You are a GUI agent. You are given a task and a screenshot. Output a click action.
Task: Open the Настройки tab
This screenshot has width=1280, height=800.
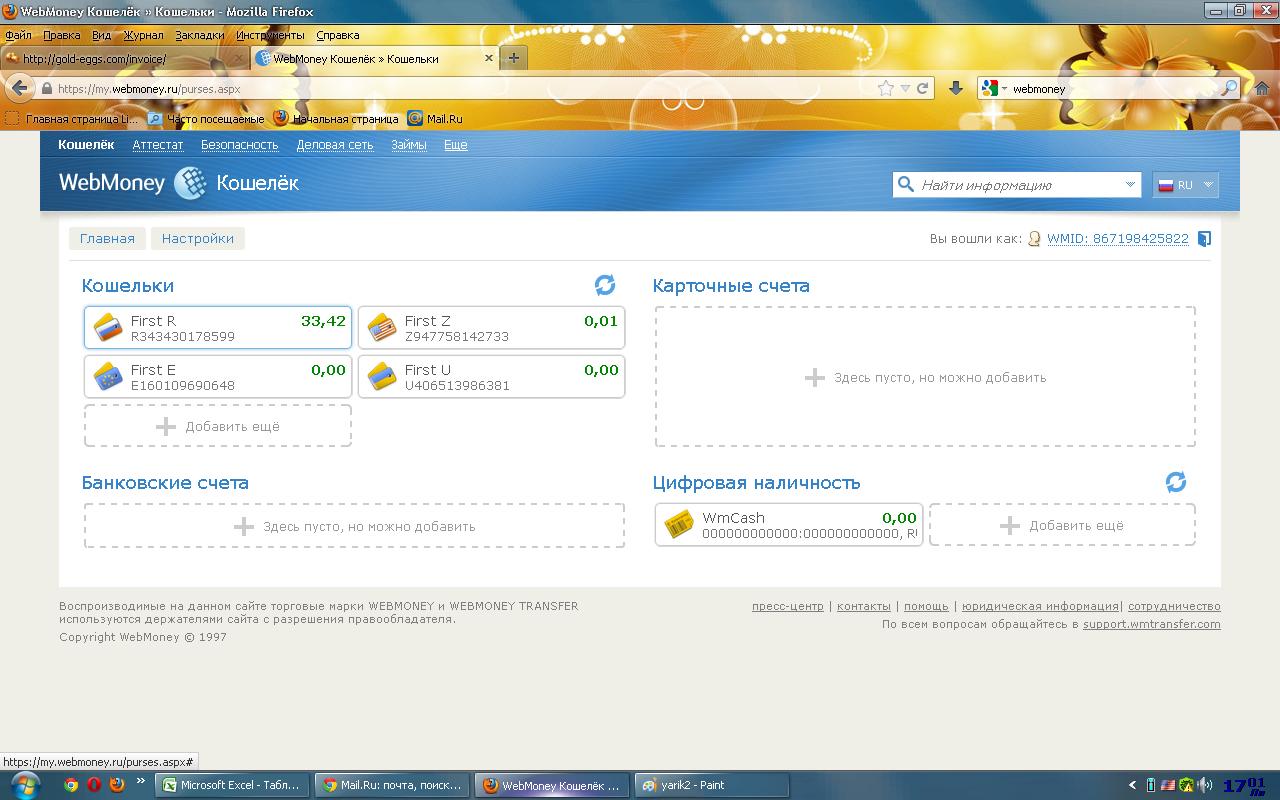198,238
